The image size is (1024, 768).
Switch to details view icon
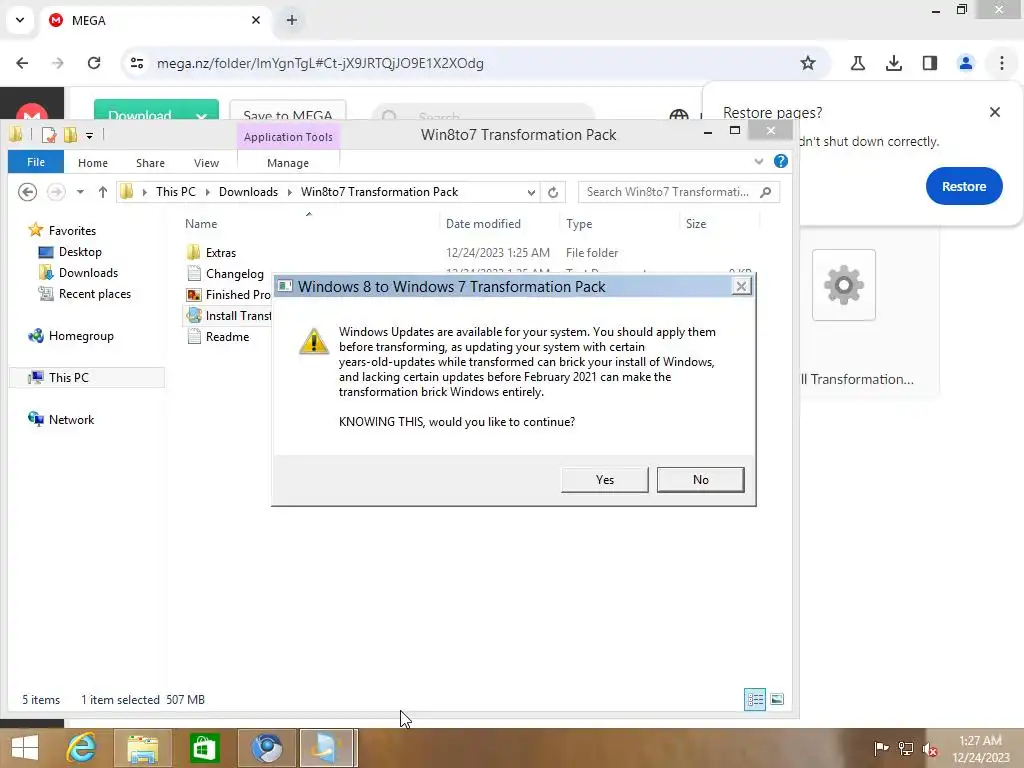[755, 699]
